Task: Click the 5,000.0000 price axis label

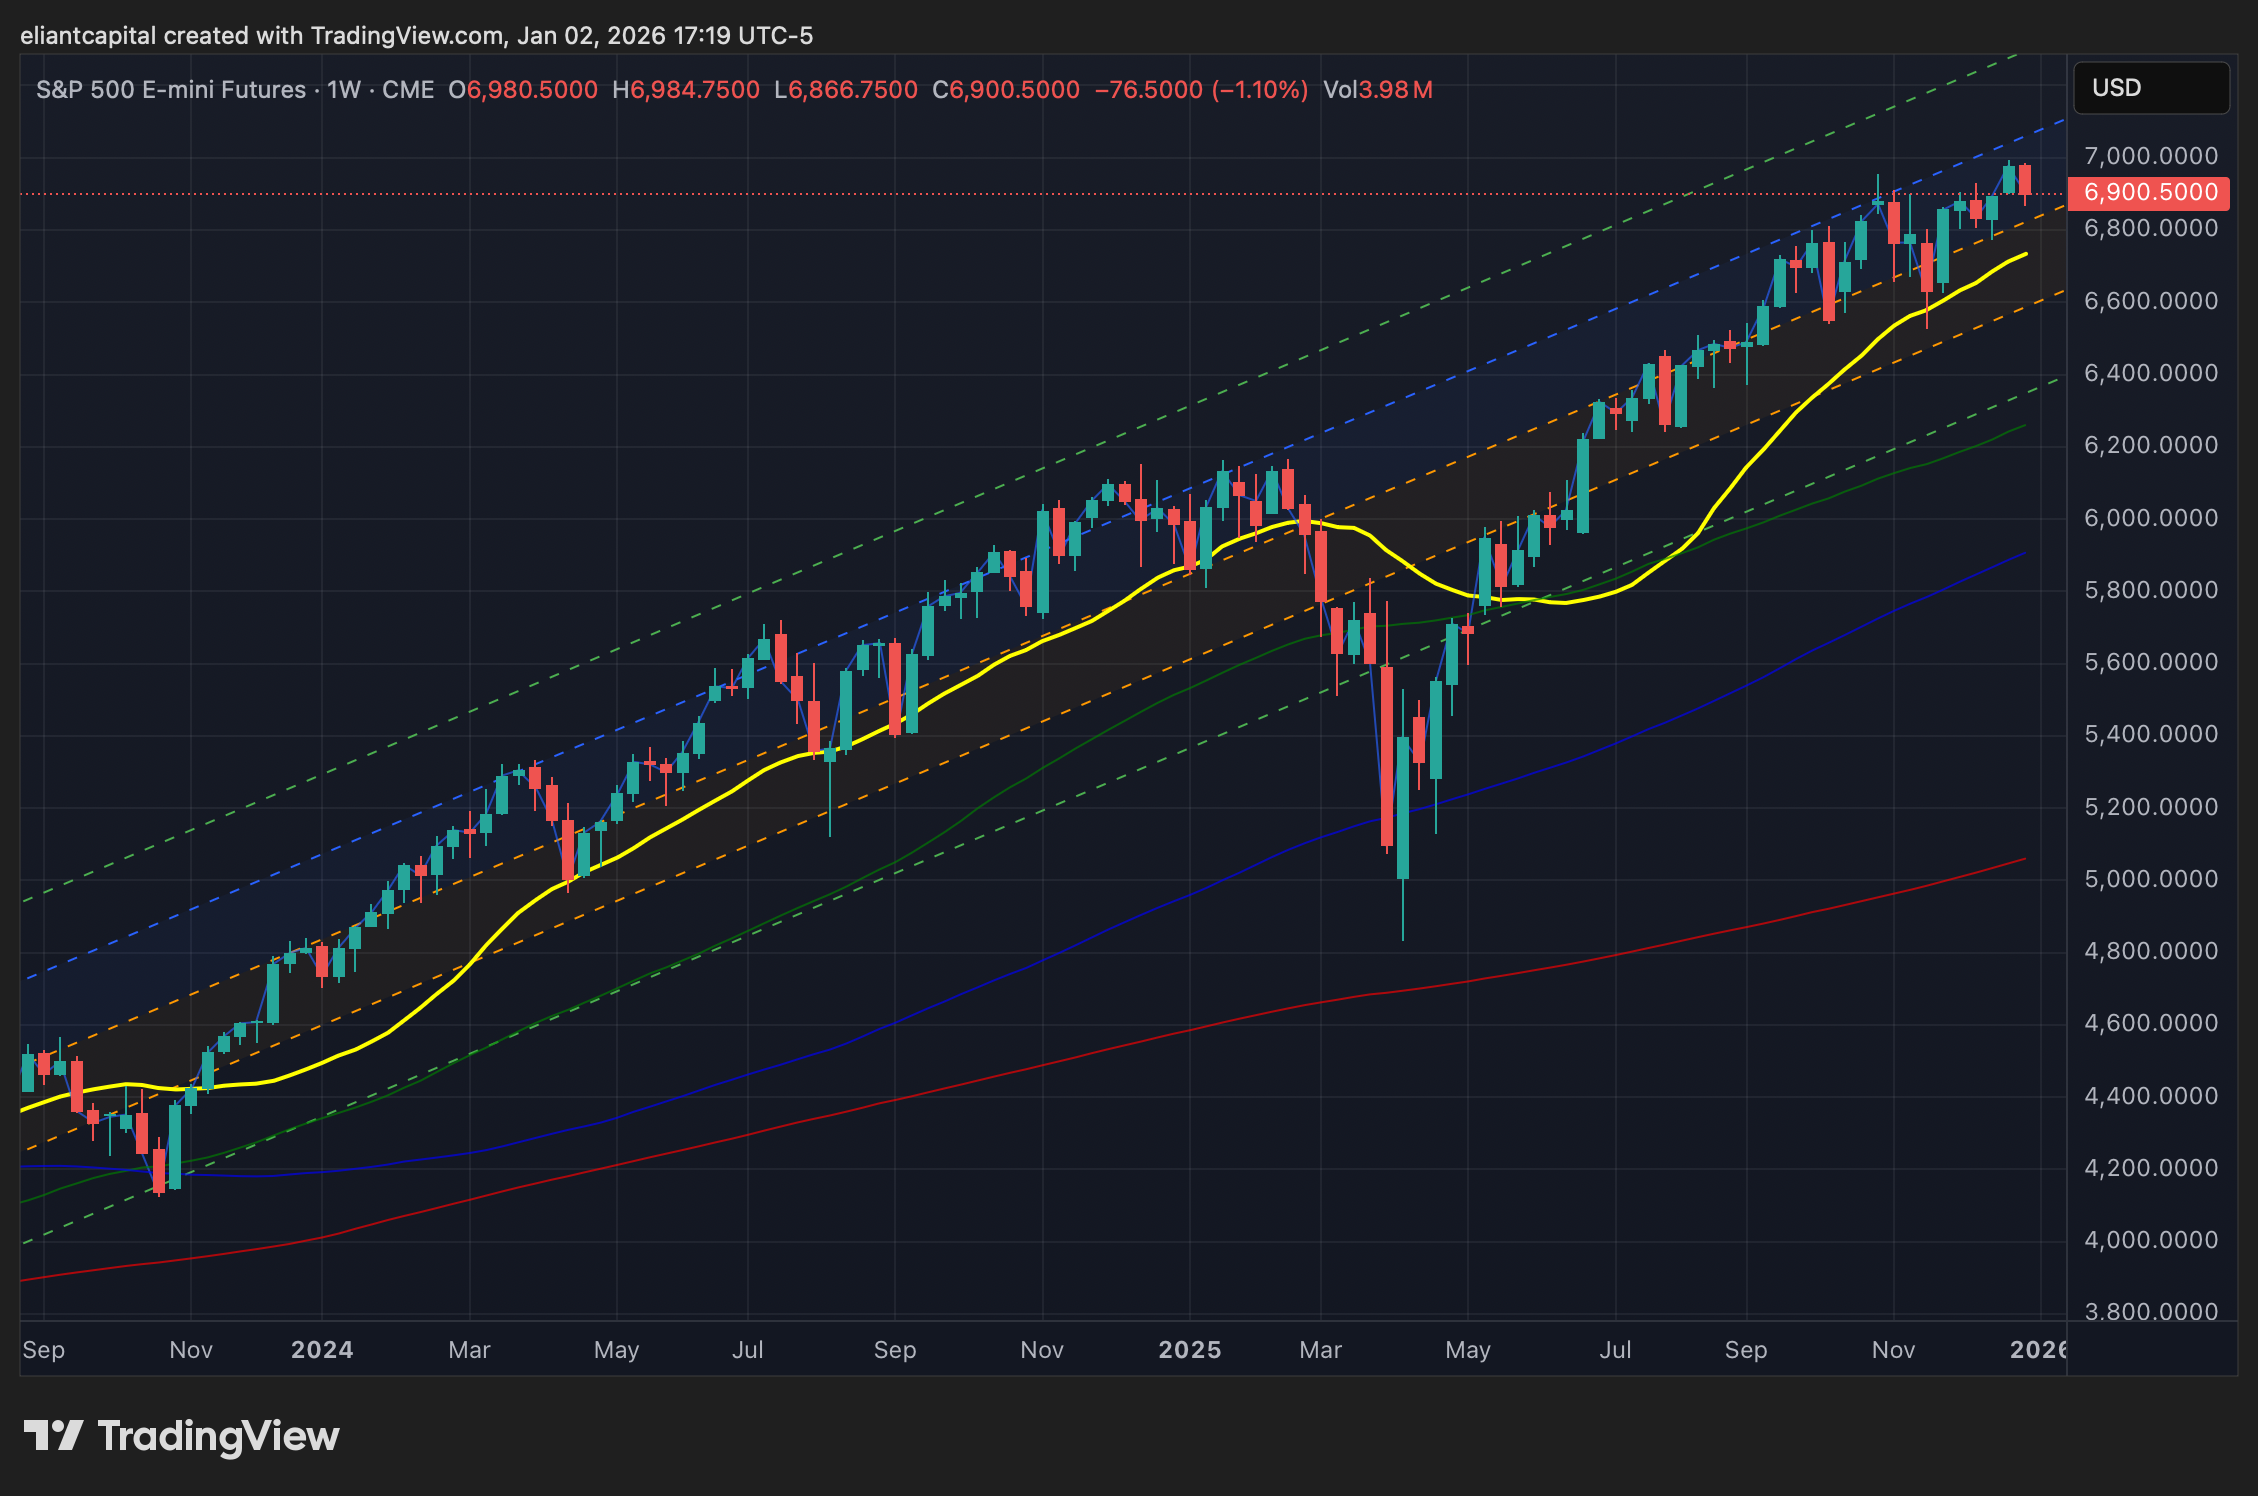Action: tap(2150, 879)
